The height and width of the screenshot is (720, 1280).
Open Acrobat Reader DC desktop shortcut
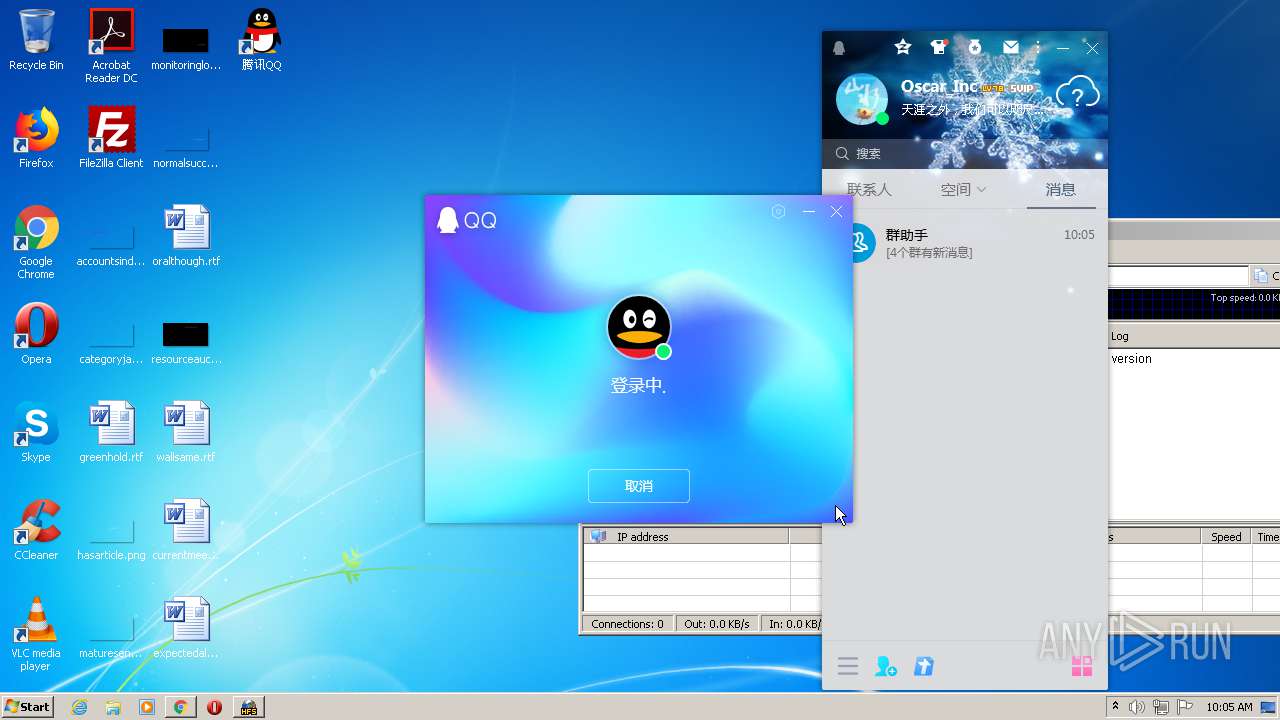click(x=111, y=46)
